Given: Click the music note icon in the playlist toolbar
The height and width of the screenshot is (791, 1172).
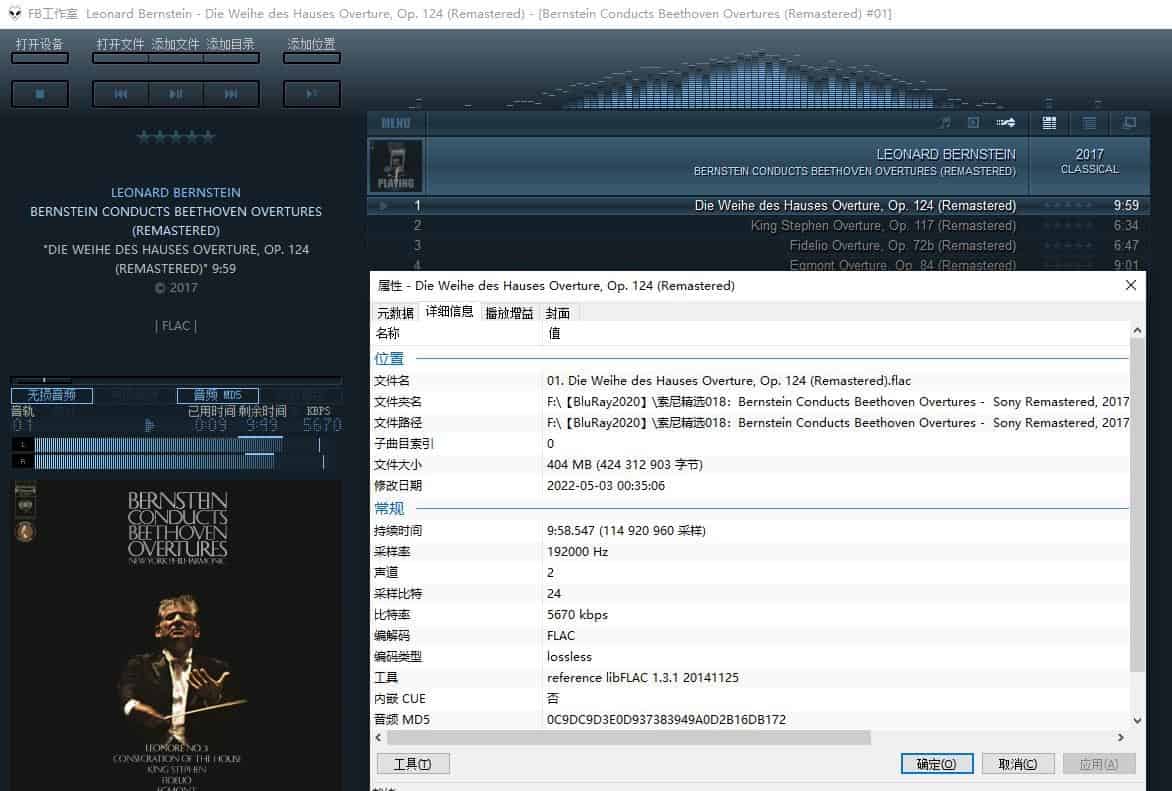Looking at the screenshot, I should [x=945, y=123].
